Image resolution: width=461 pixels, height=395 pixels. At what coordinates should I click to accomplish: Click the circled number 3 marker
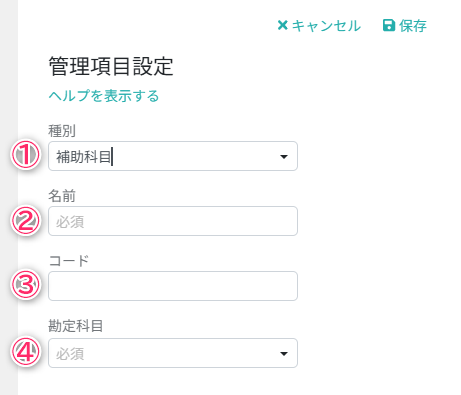click(x=26, y=285)
